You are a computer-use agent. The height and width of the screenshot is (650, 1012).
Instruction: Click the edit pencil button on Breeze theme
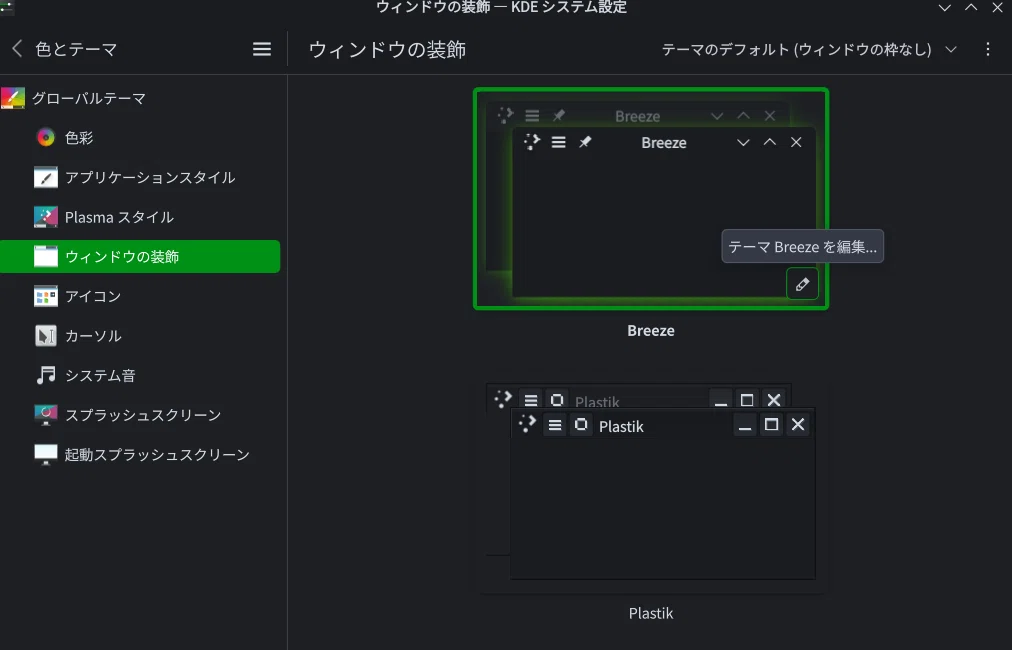[802, 284]
